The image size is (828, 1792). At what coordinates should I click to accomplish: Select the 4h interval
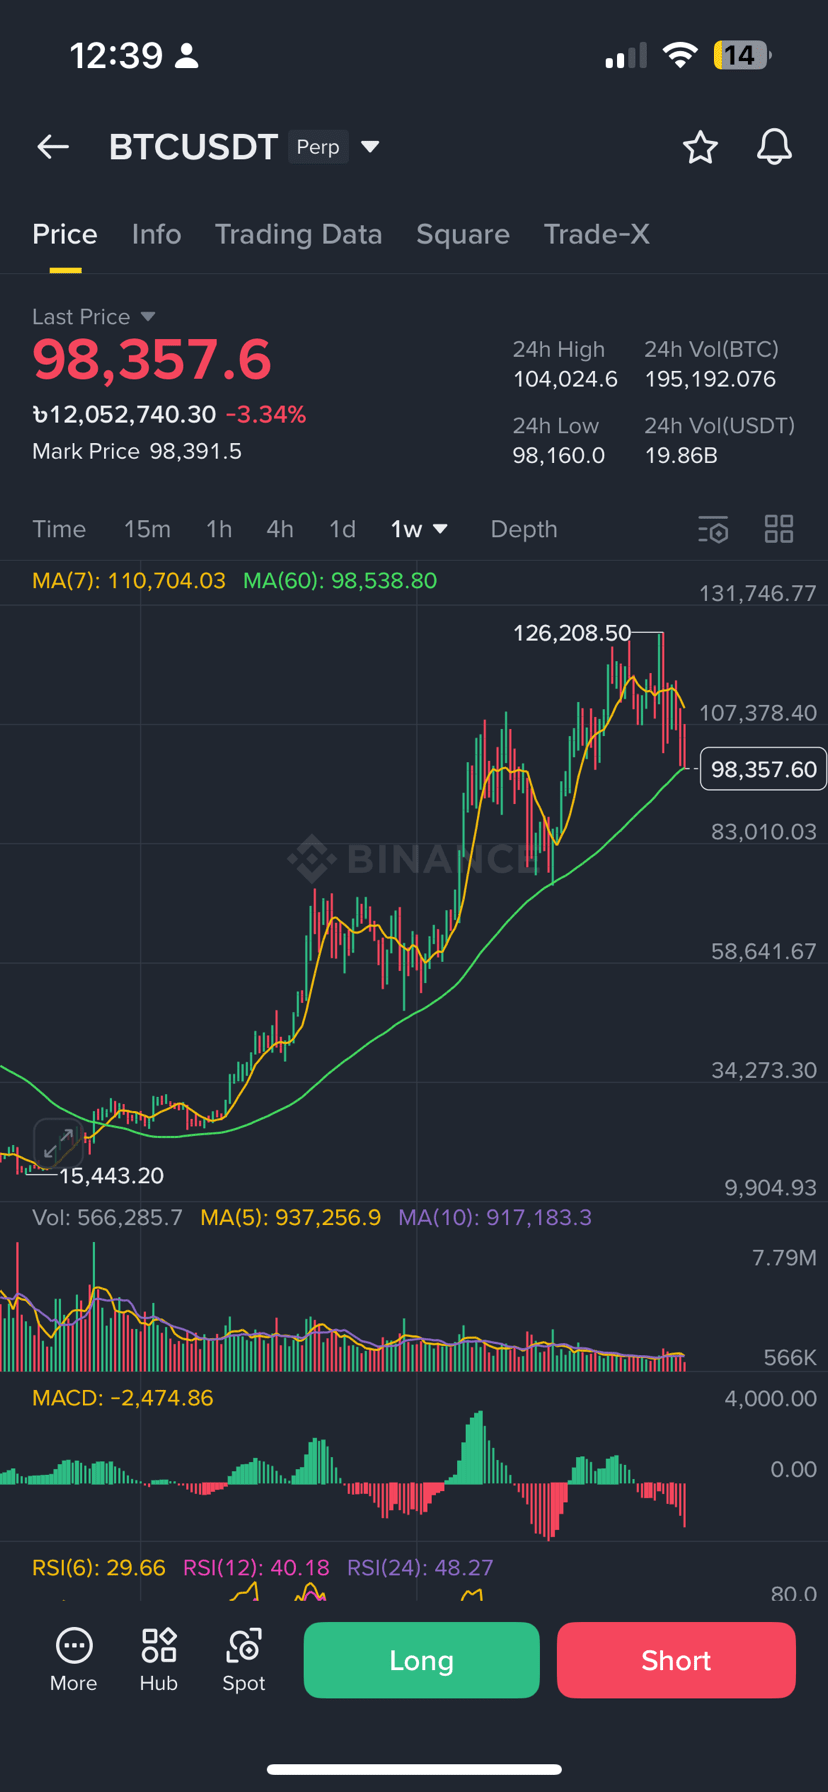tap(280, 529)
